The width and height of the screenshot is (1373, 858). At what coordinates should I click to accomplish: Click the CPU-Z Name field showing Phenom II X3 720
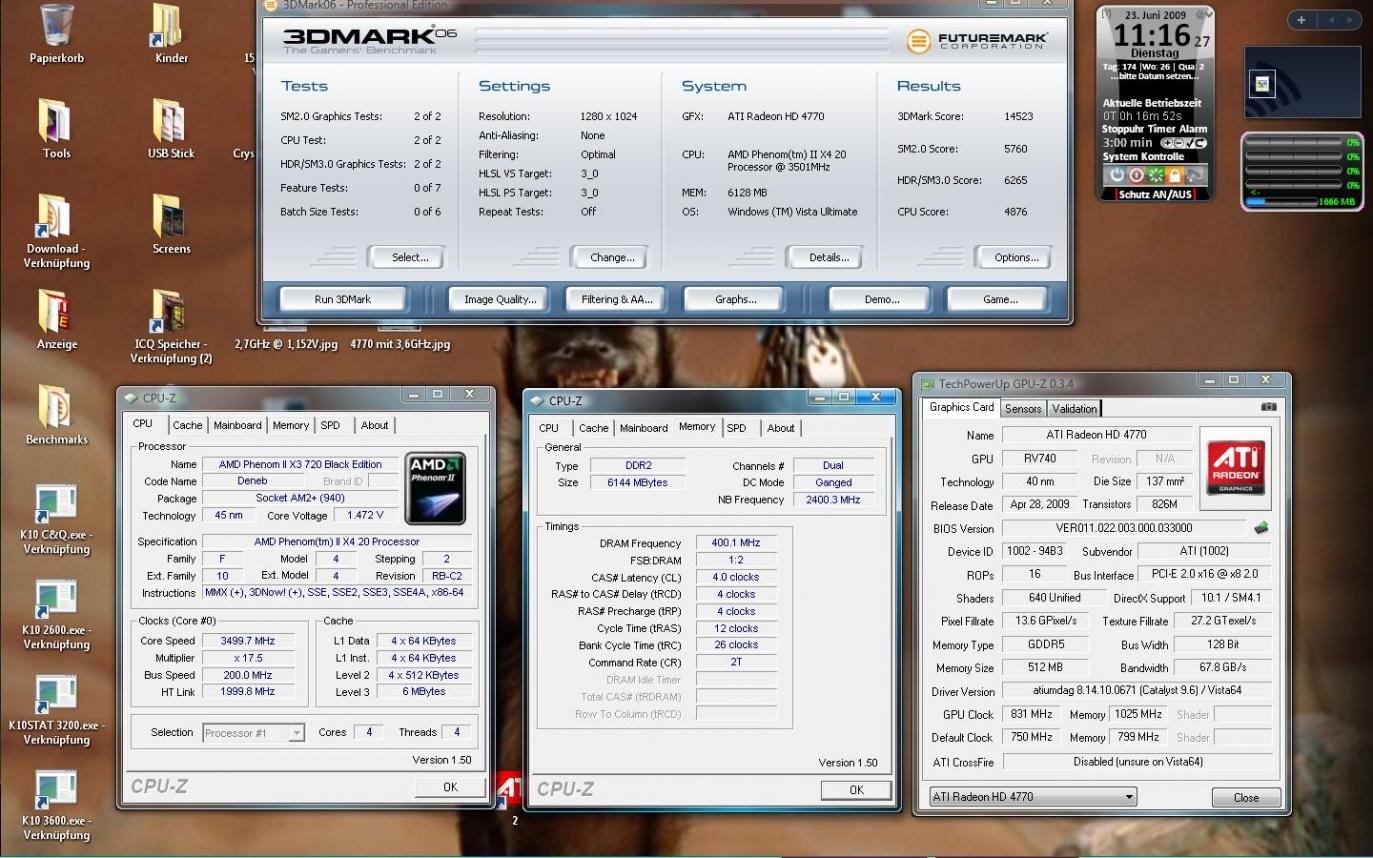(300, 465)
